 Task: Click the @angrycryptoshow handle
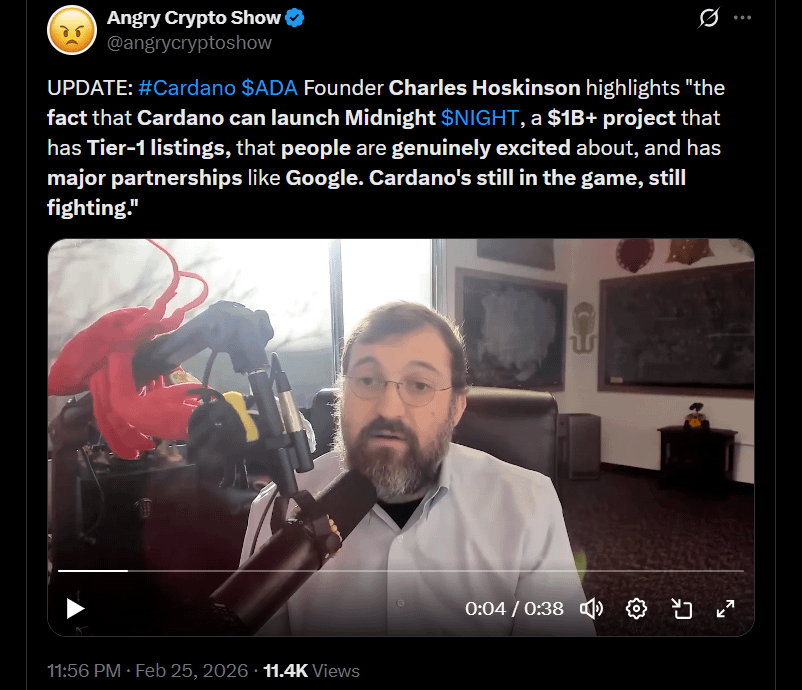(x=189, y=43)
